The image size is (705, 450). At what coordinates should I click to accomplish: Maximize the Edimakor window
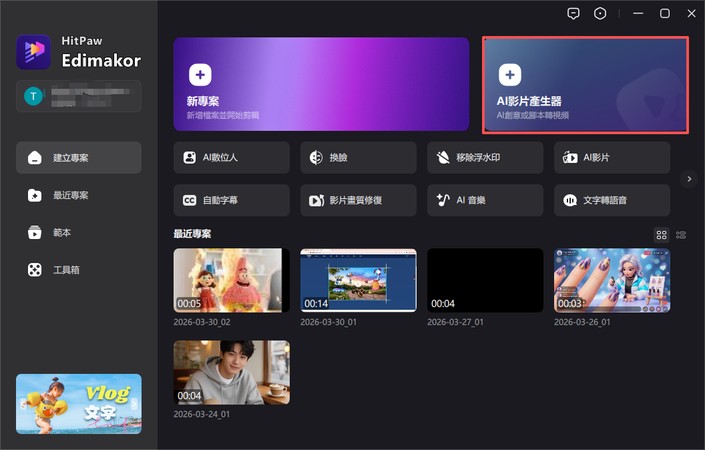click(665, 14)
